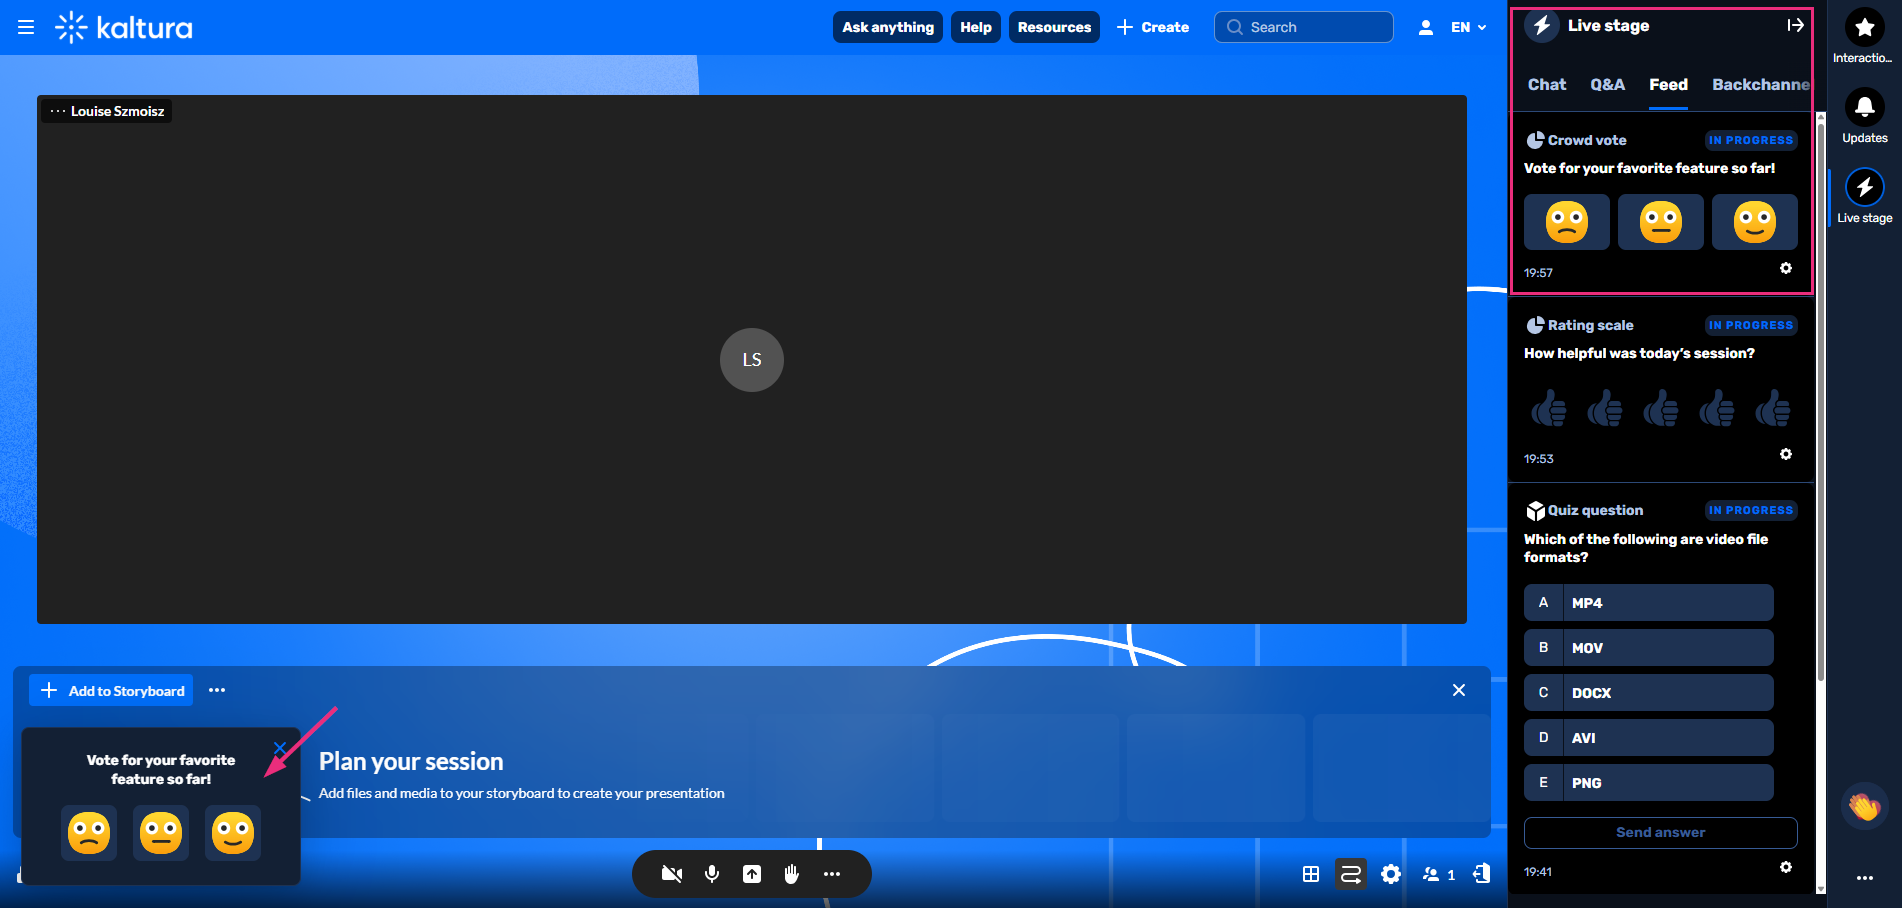Send a clapping hands reaction
1902x908 pixels.
click(x=1864, y=806)
